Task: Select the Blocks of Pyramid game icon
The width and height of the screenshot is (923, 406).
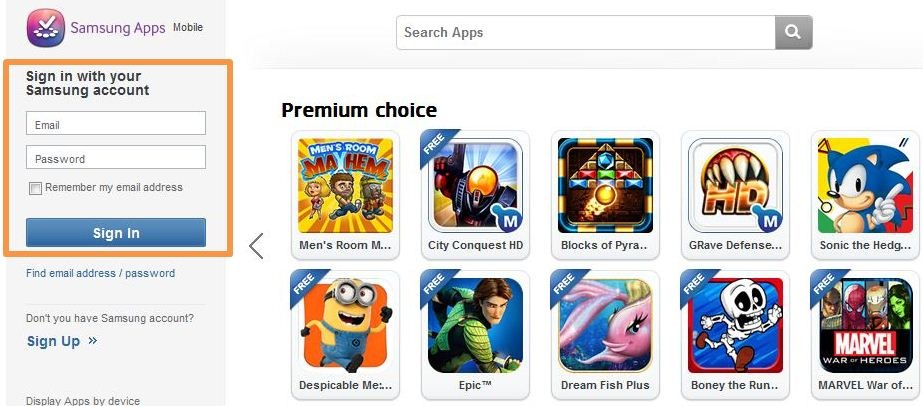Action: (605, 185)
